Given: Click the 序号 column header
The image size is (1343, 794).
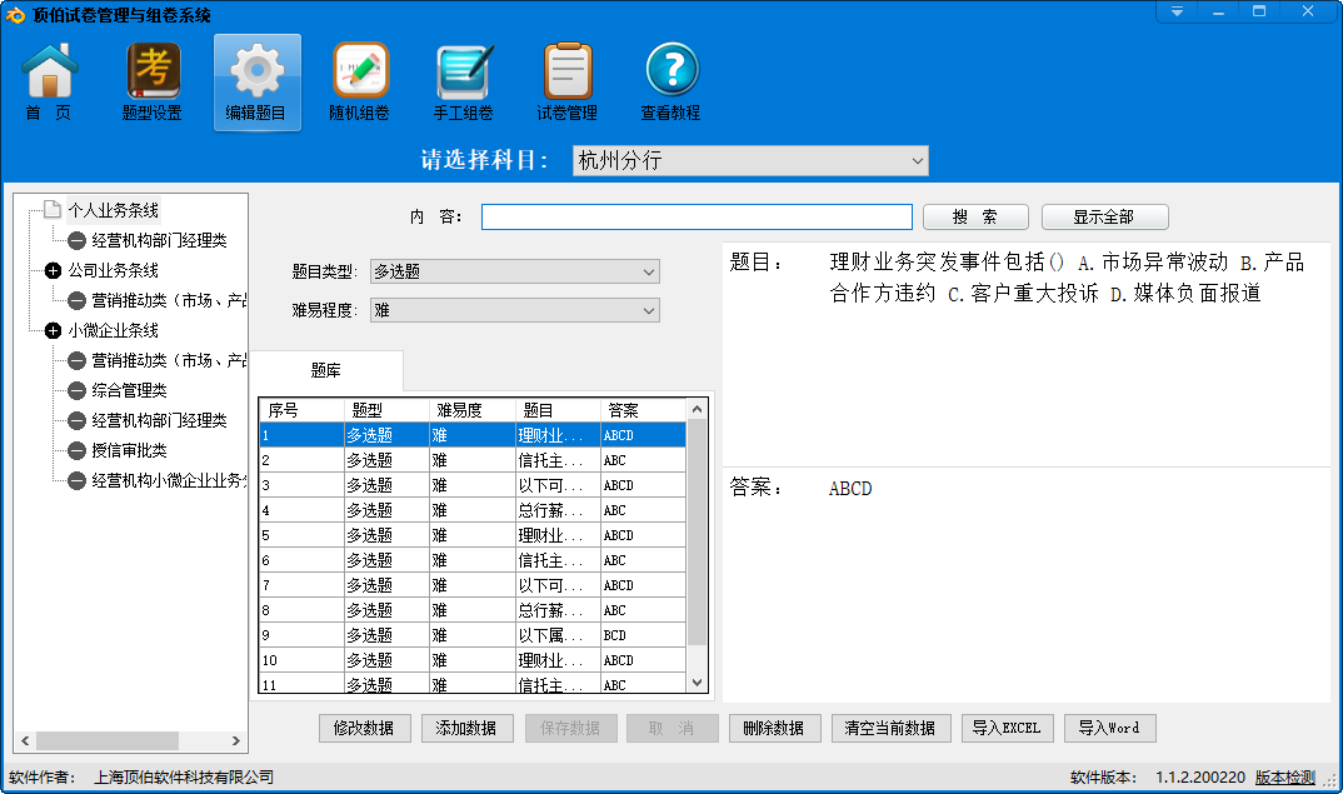Looking at the screenshot, I should [x=301, y=410].
